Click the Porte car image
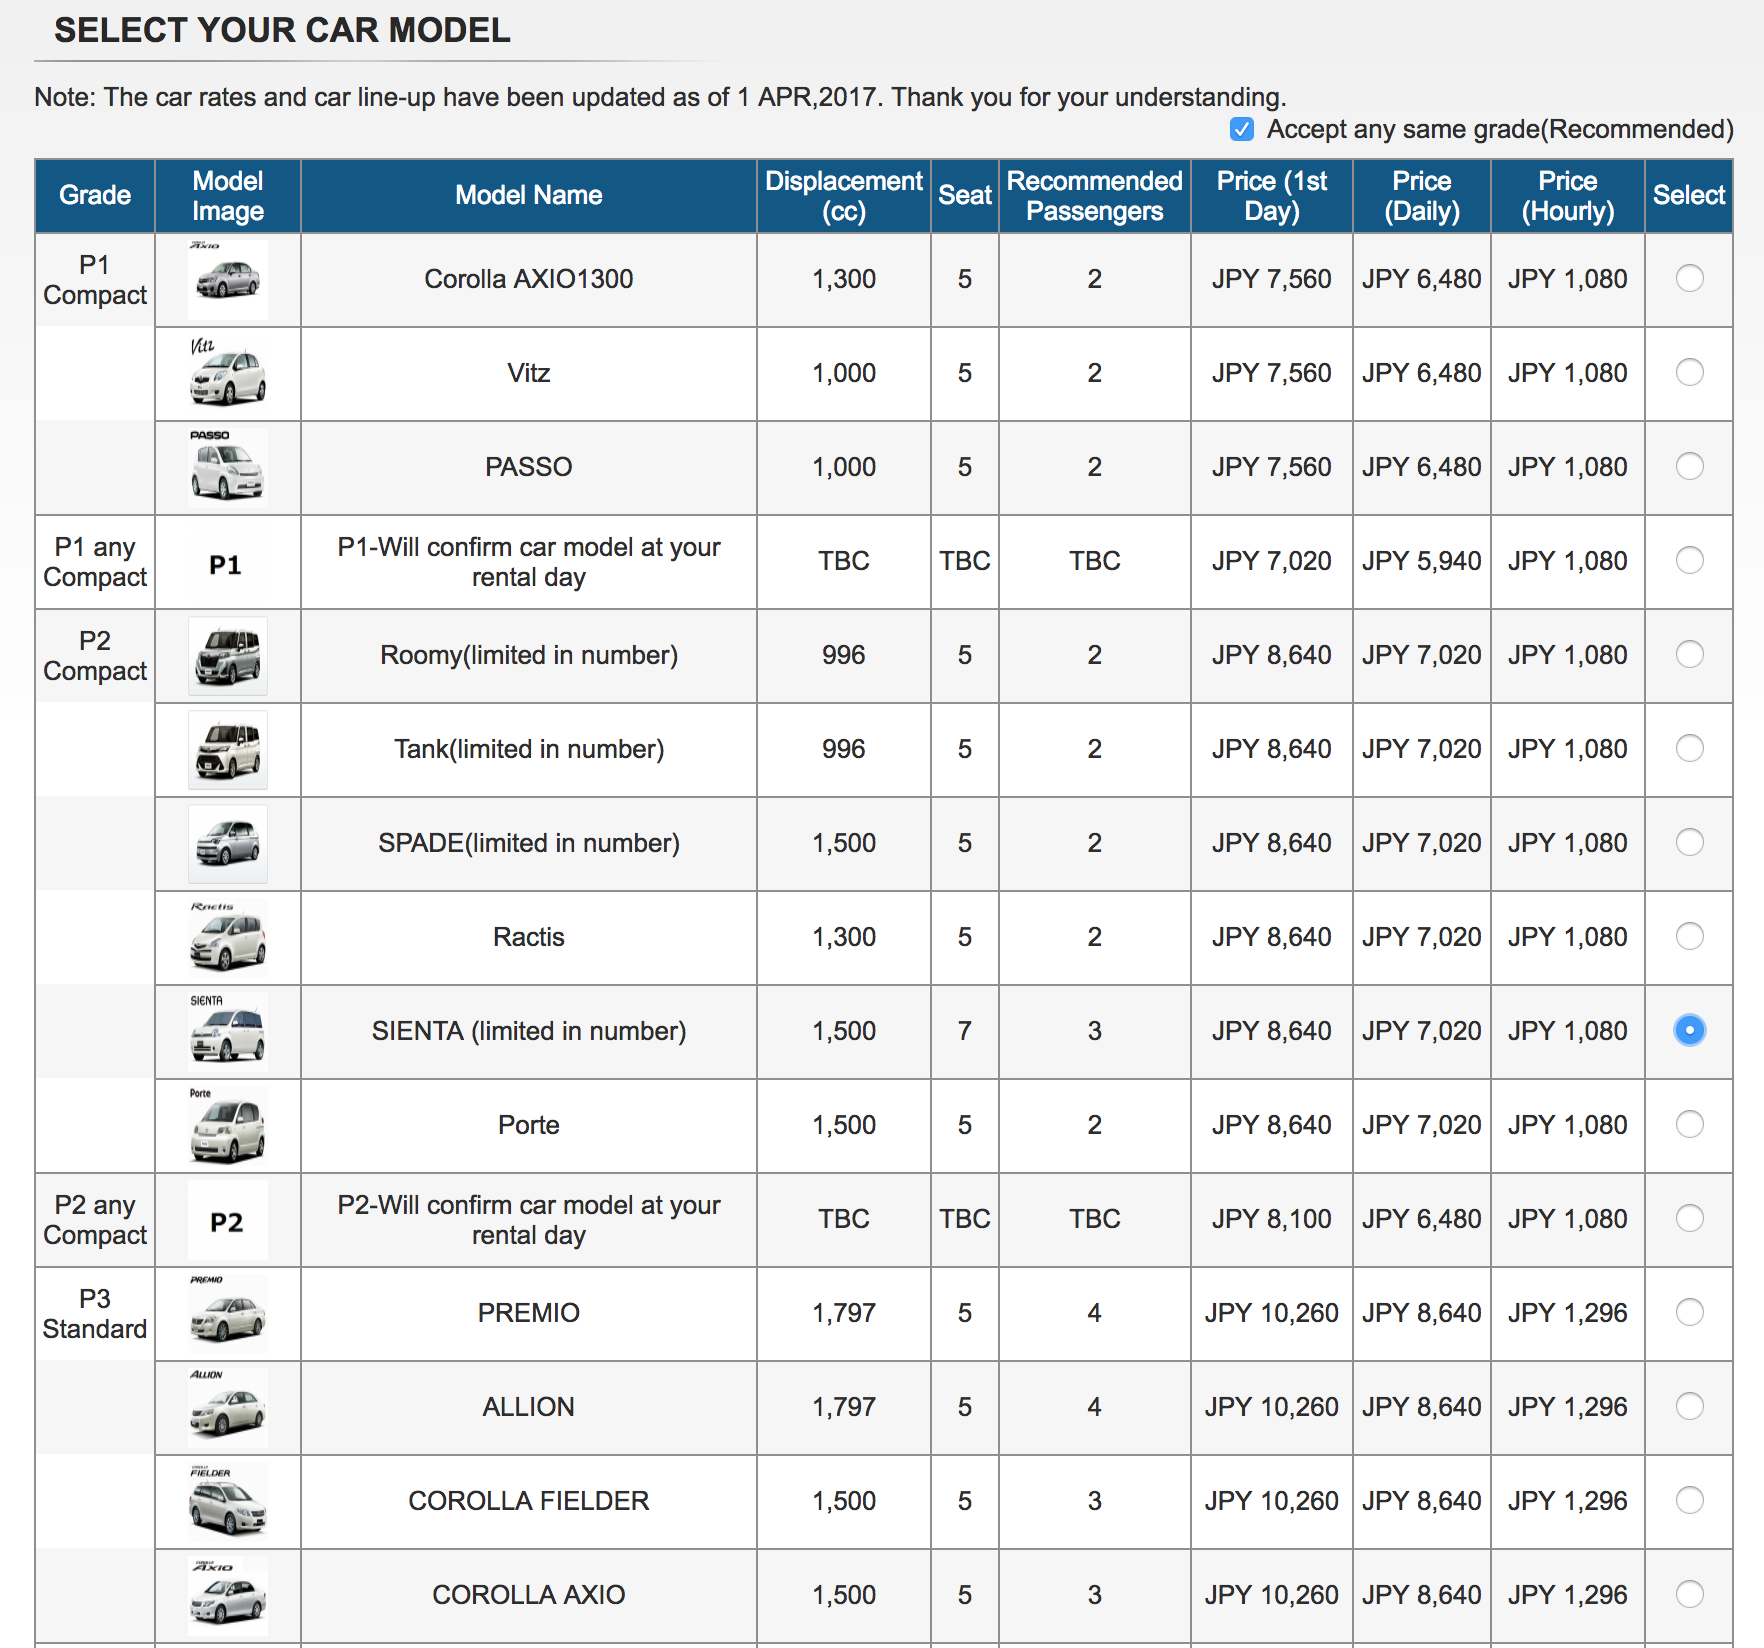Viewport: 1764px width, 1648px height. 228,1125
